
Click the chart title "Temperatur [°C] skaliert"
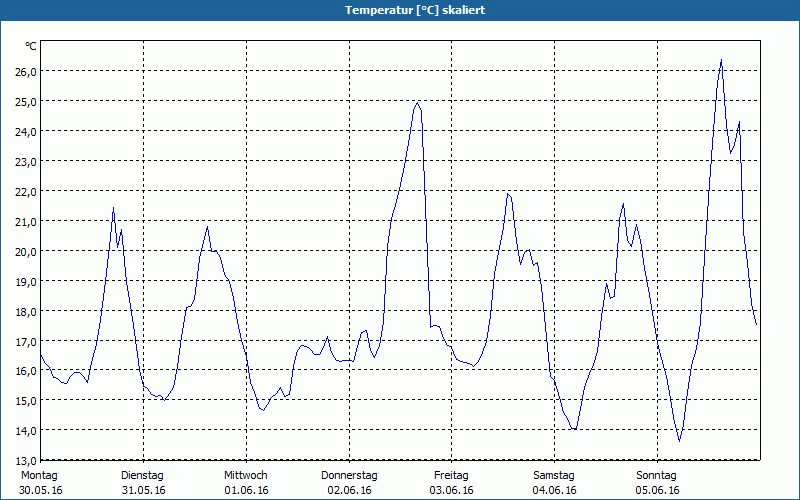[400, 10]
